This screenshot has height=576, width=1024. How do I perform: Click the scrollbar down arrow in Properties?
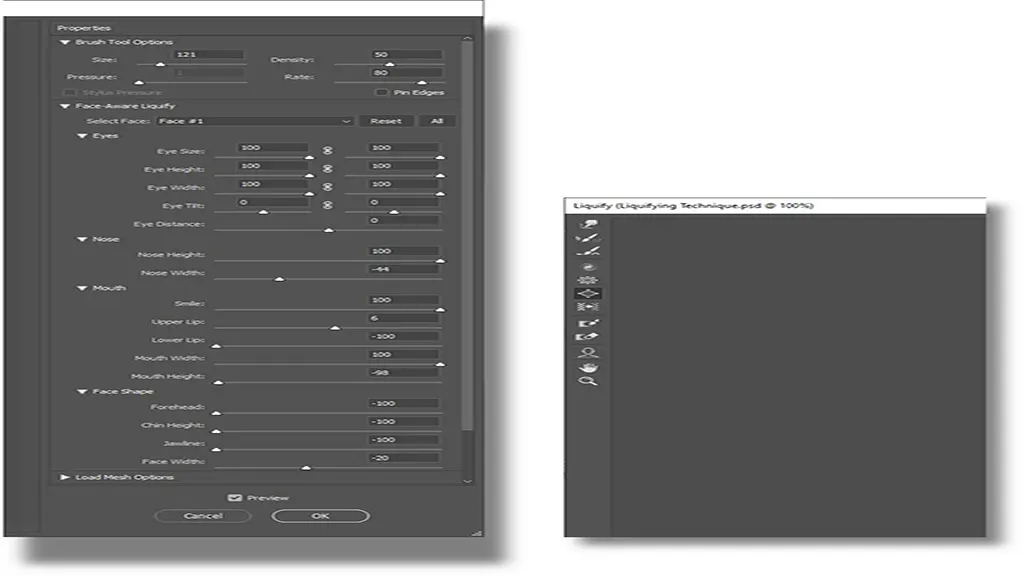coord(467,481)
